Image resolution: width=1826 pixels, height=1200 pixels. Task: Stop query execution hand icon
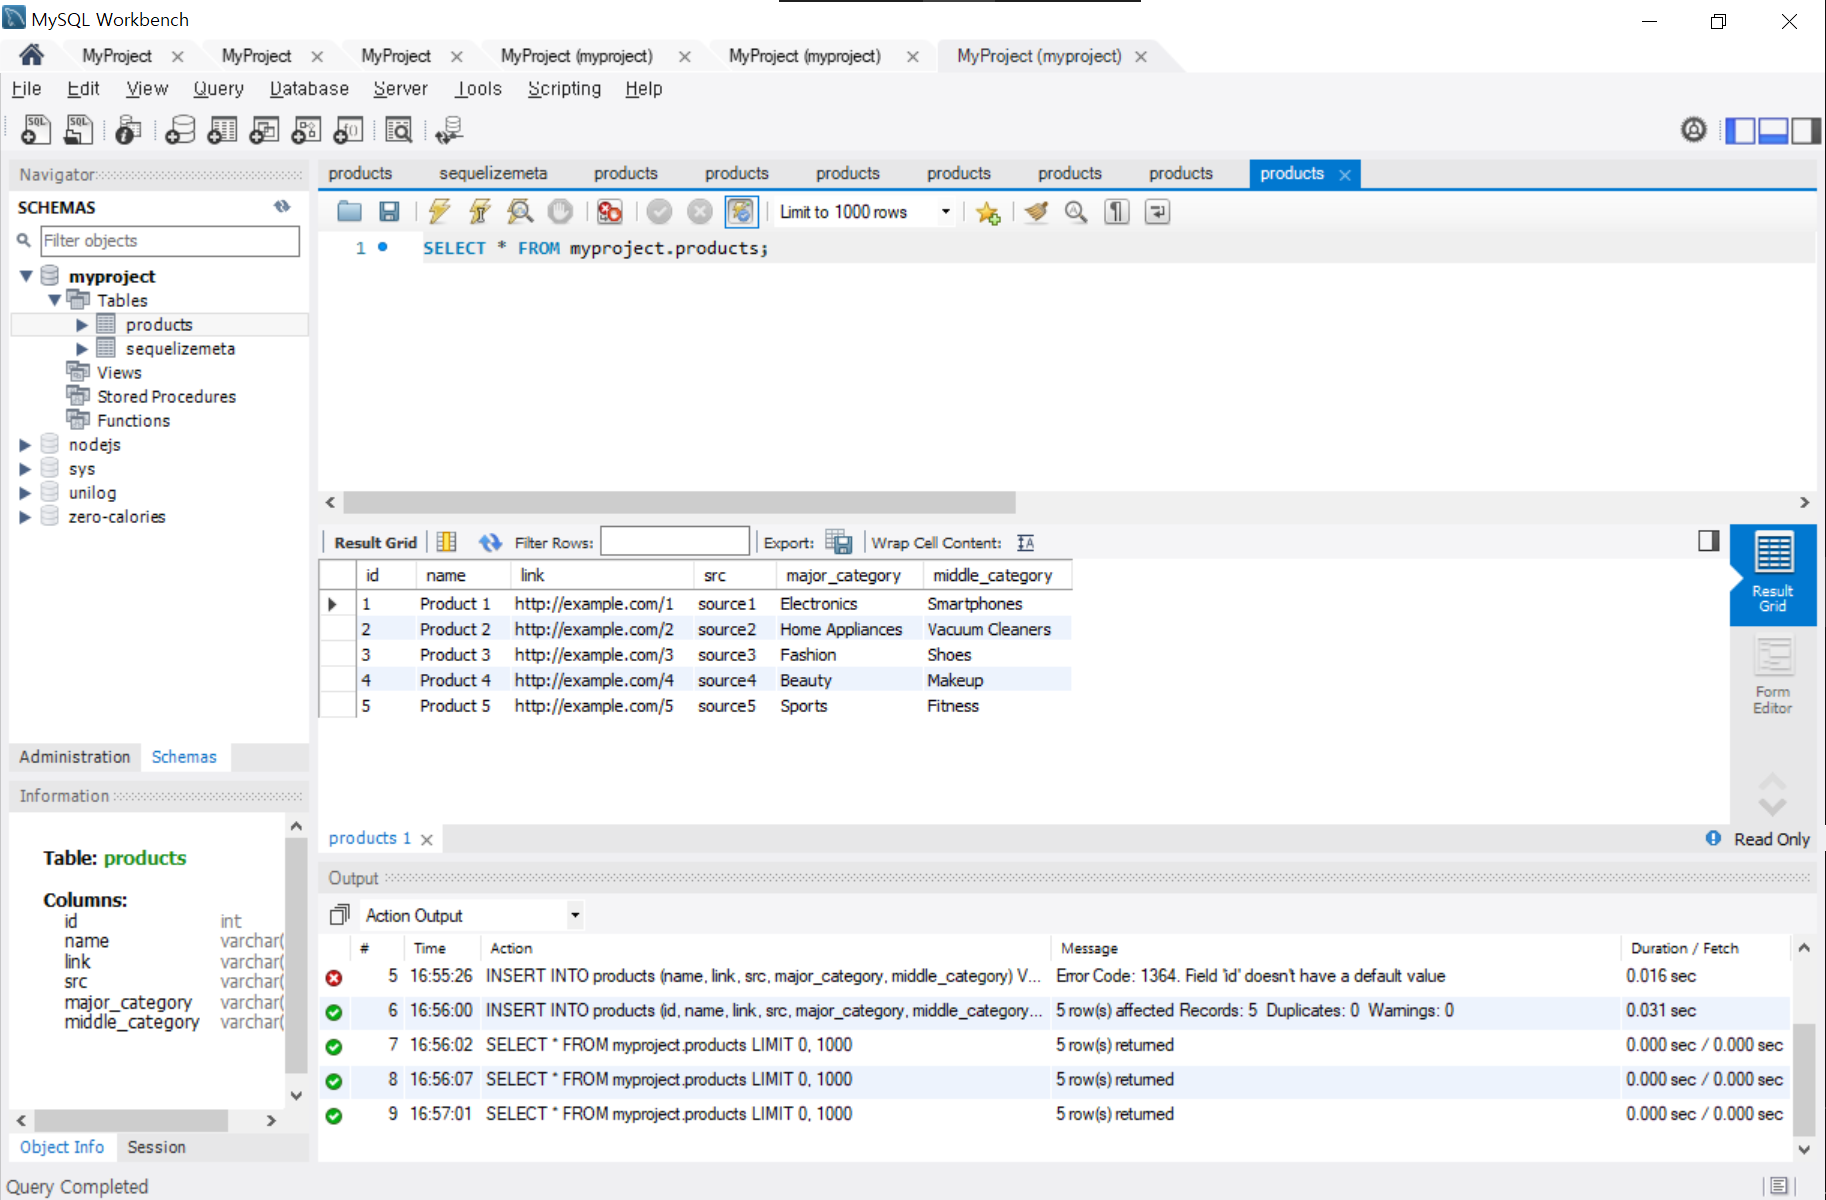pos(560,211)
